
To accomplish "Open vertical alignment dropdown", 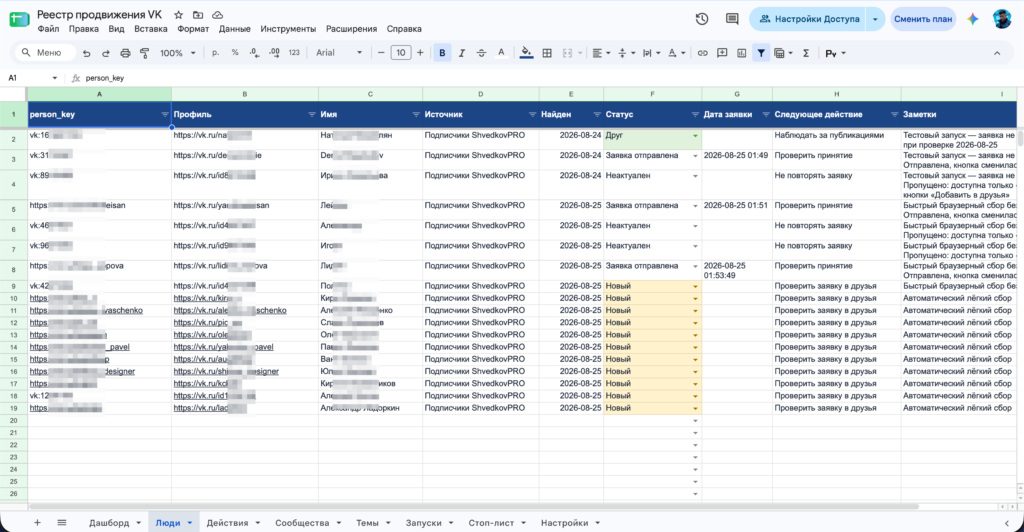I will (x=625, y=53).
